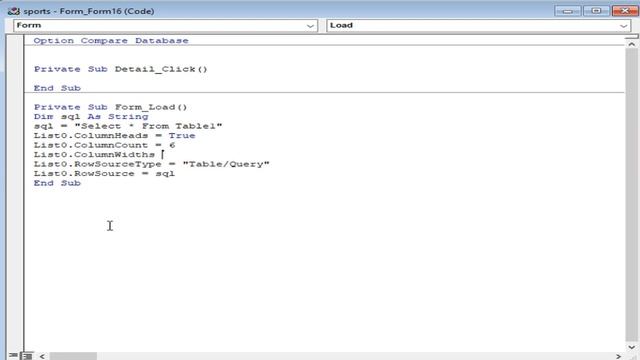This screenshot has width=640, height=360.
Task: Click line 'List0.ColumnHeads = True'
Action: [x=114, y=136]
